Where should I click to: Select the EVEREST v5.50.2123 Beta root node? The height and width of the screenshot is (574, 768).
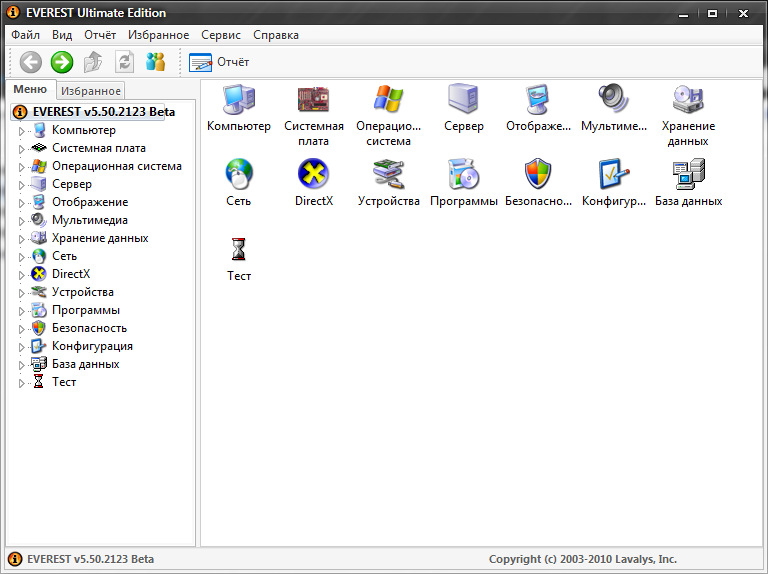click(x=103, y=112)
